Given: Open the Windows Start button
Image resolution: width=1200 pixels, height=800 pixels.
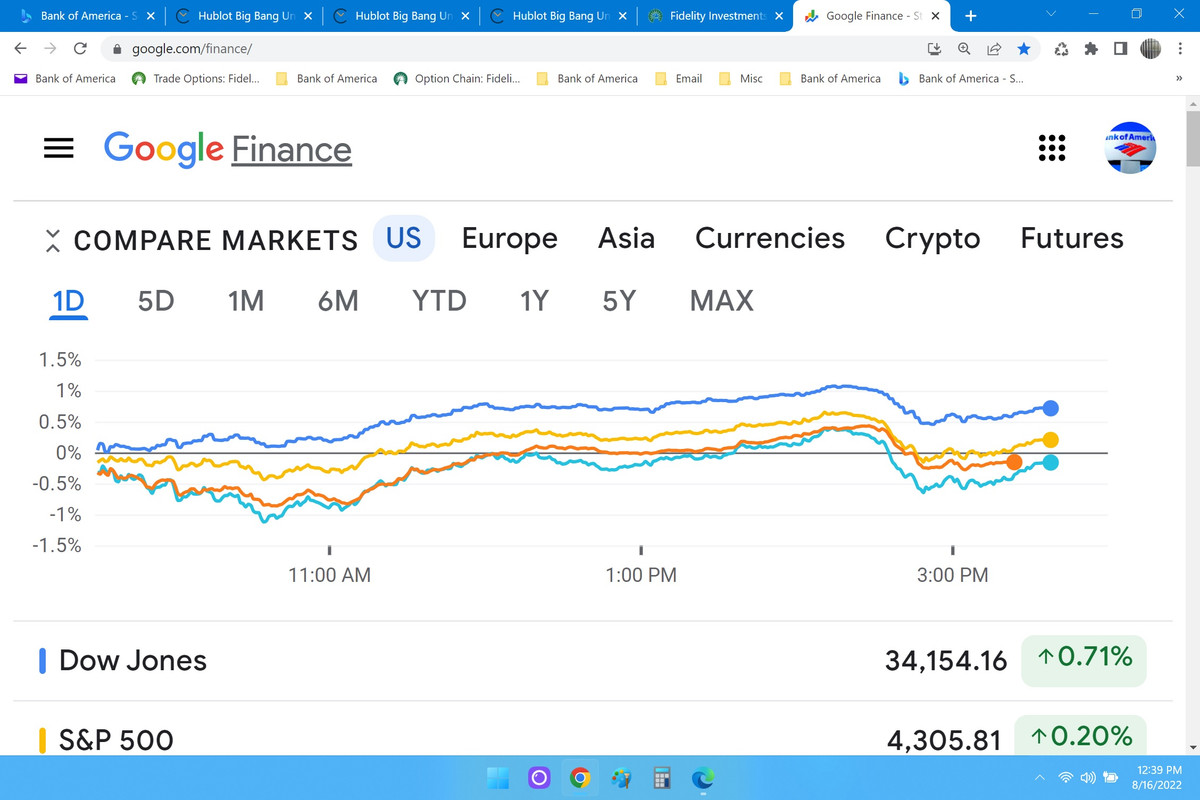Looking at the screenshot, I should click(x=497, y=778).
